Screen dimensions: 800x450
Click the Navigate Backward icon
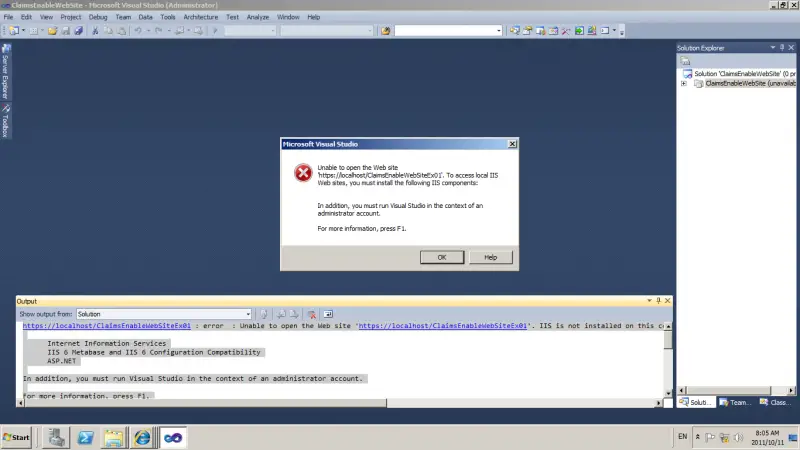[x=180, y=31]
